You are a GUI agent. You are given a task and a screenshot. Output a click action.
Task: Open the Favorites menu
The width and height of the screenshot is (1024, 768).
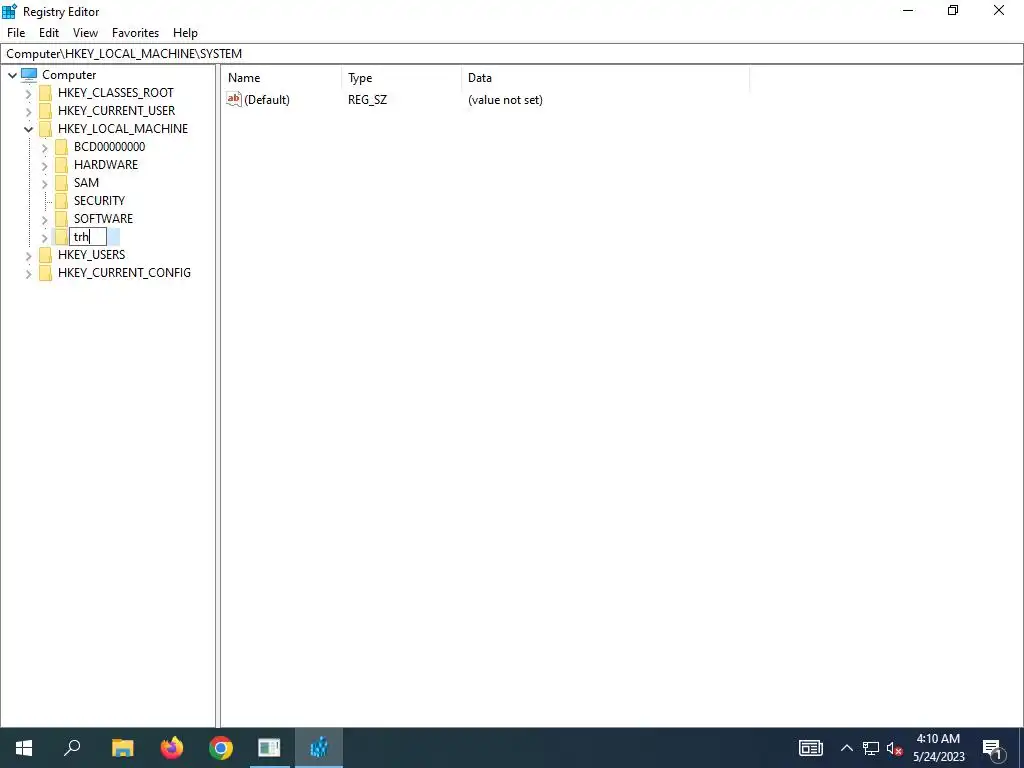135,33
